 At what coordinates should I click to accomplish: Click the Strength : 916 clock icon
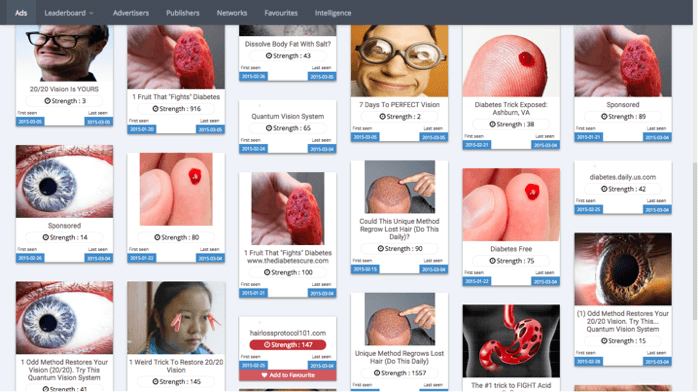(155, 109)
